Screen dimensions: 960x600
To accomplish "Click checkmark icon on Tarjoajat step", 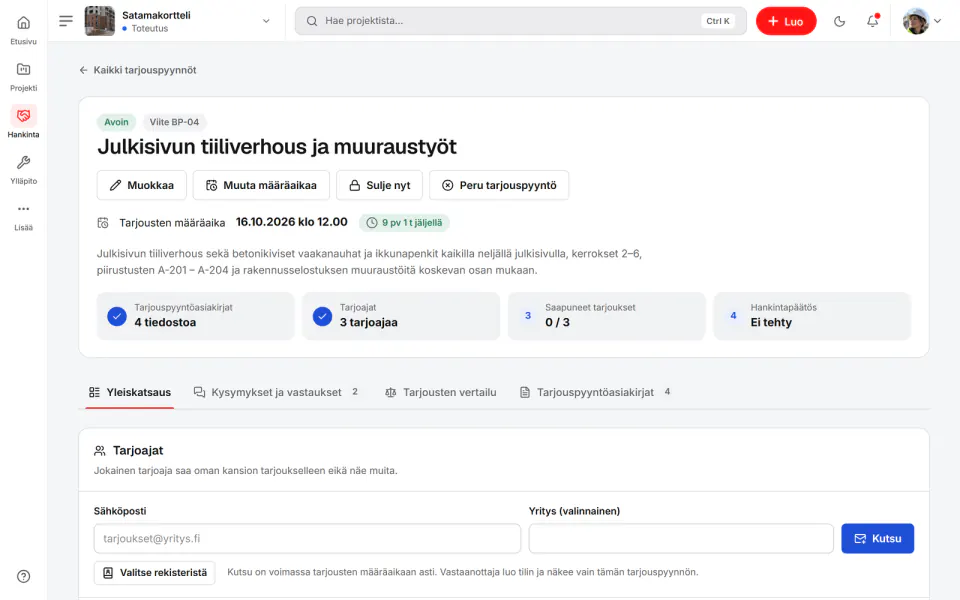I will pos(323,316).
